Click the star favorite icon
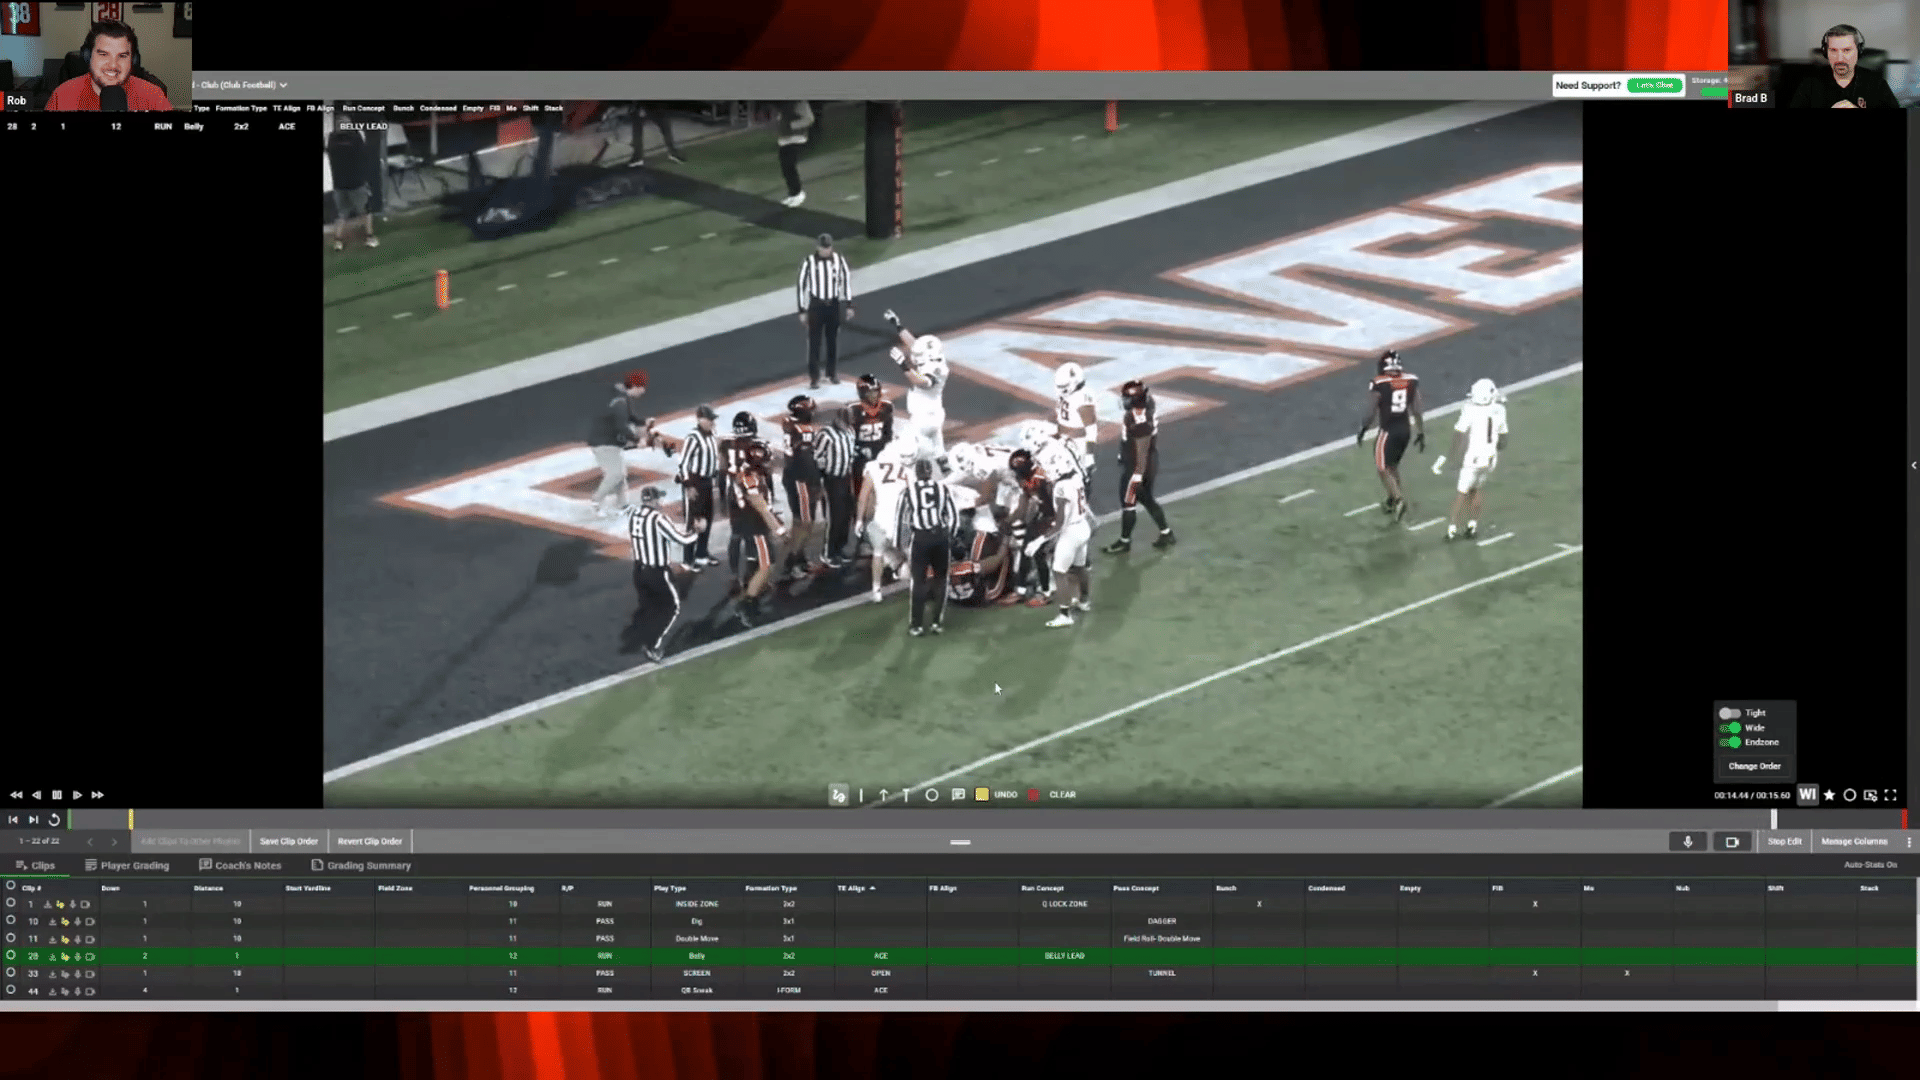The height and width of the screenshot is (1080, 1920). click(x=1829, y=795)
